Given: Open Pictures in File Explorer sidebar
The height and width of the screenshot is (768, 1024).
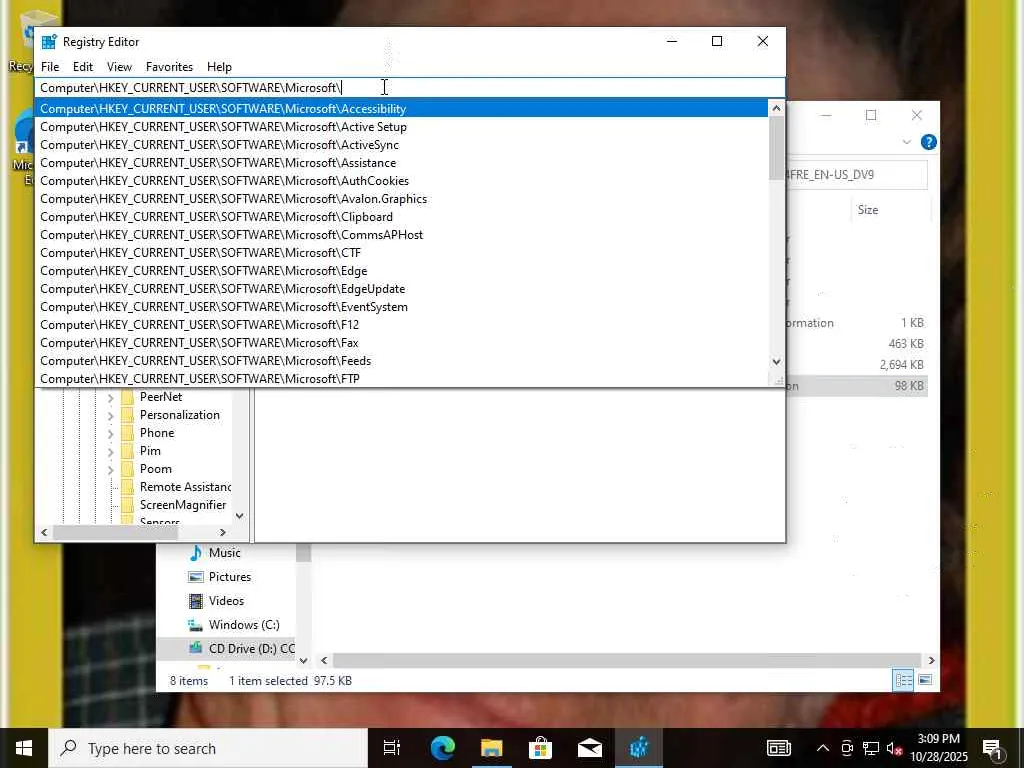Looking at the screenshot, I should point(230,577).
